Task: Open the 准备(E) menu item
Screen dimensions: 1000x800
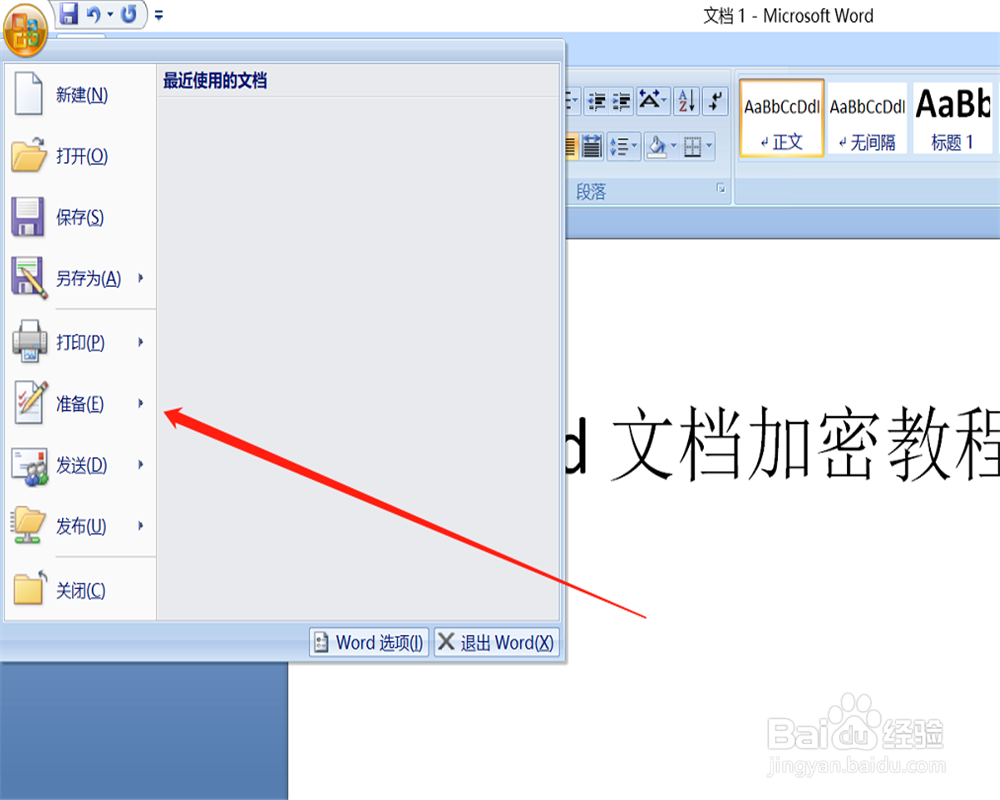Action: coord(80,403)
